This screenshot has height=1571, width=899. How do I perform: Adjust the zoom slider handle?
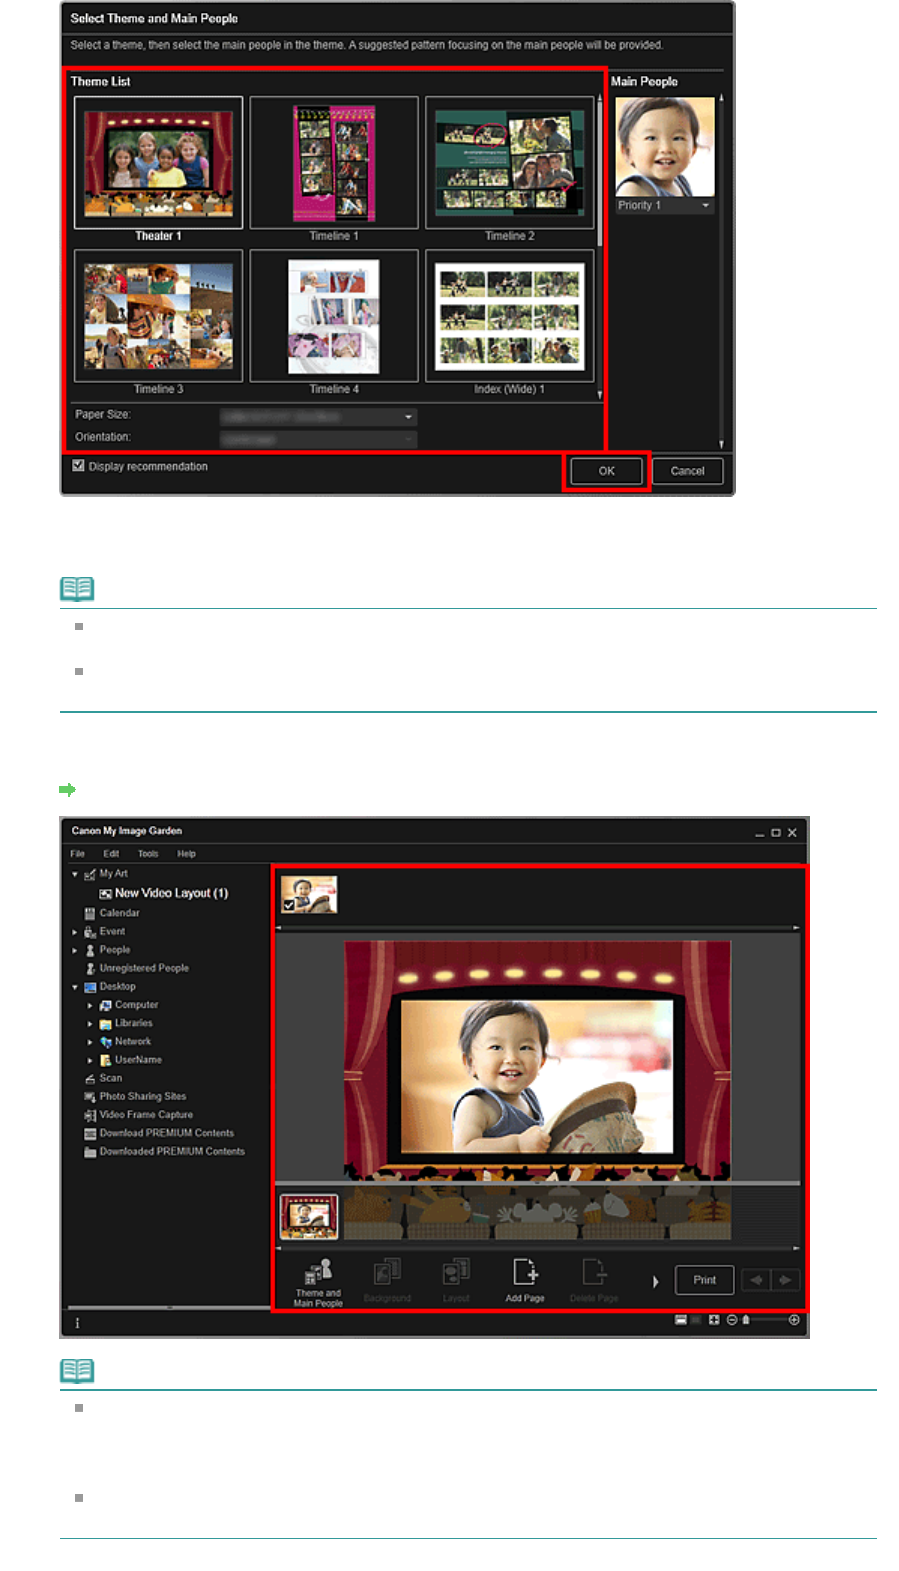click(x=746, y=1320)
